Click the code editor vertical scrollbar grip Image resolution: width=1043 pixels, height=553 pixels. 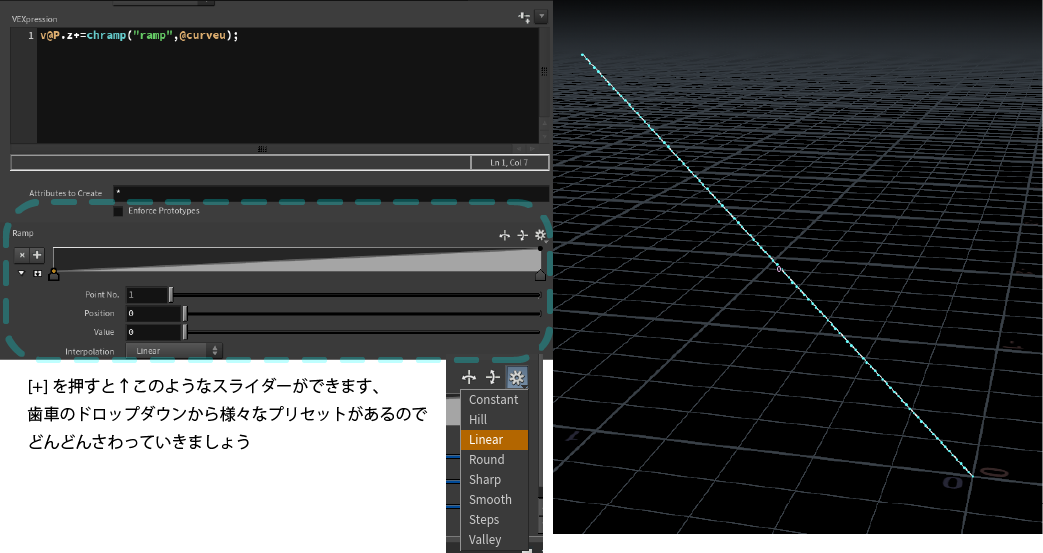(x=544, y=71)
